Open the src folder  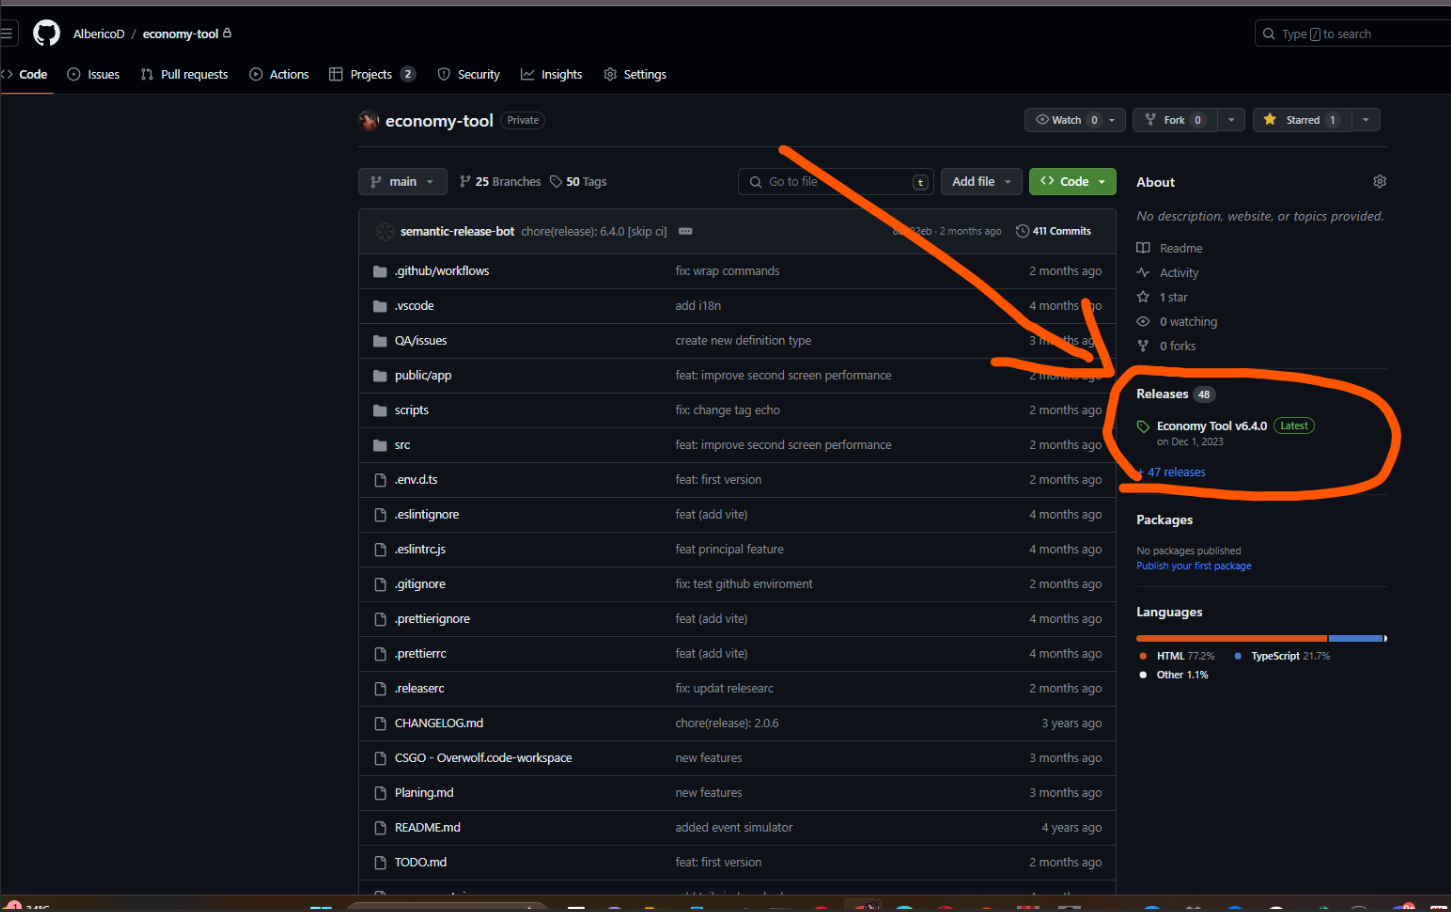click(402, 445)
